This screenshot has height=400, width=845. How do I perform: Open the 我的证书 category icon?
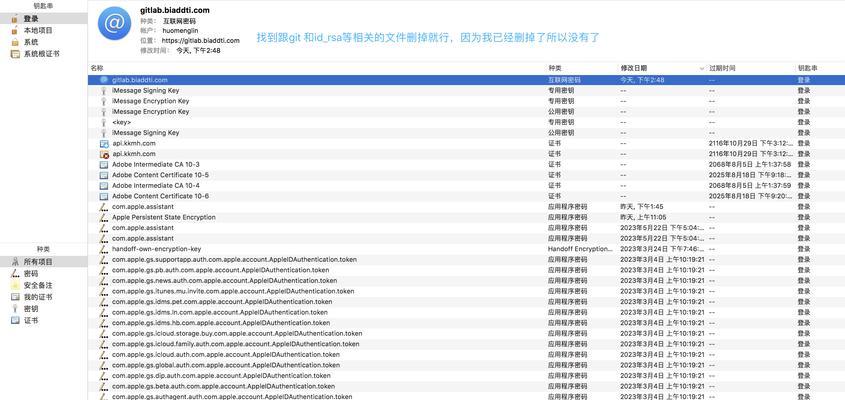[15, 297]
